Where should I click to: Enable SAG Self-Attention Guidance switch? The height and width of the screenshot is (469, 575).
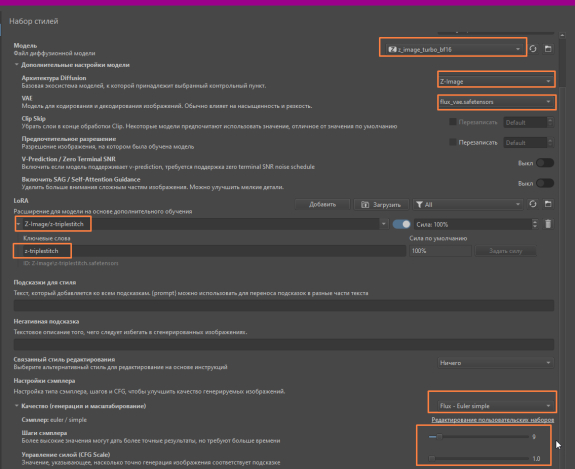click(545, 183)
